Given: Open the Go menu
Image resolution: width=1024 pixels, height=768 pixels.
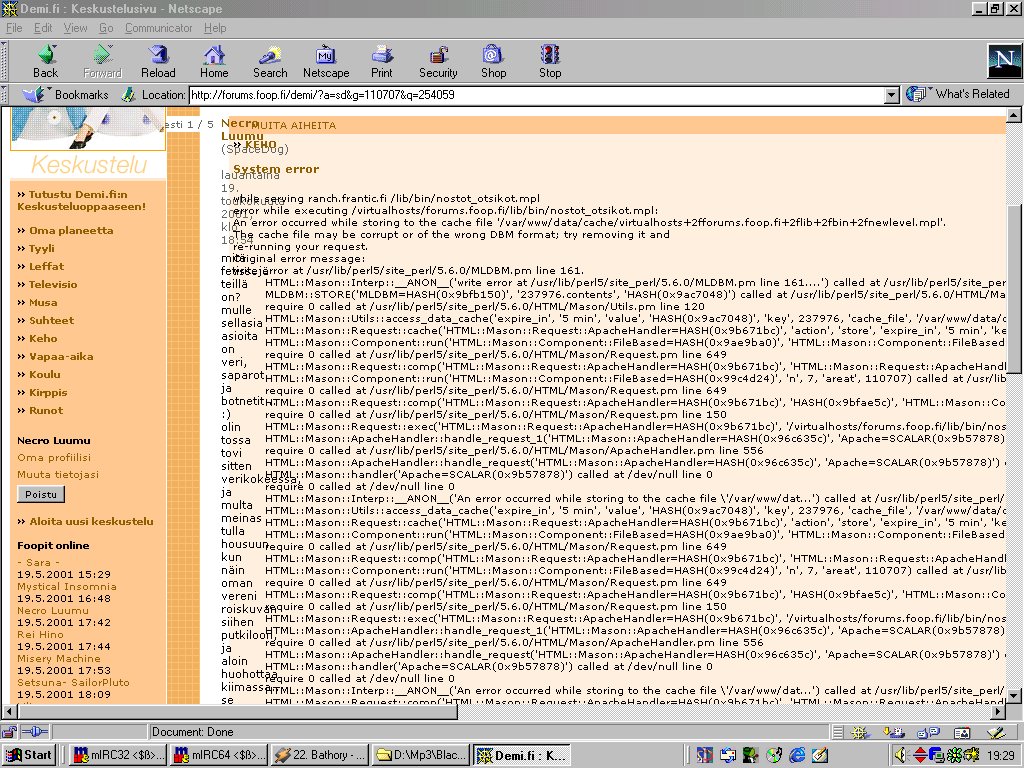Looking at the screenshot, I should point(106,28).
